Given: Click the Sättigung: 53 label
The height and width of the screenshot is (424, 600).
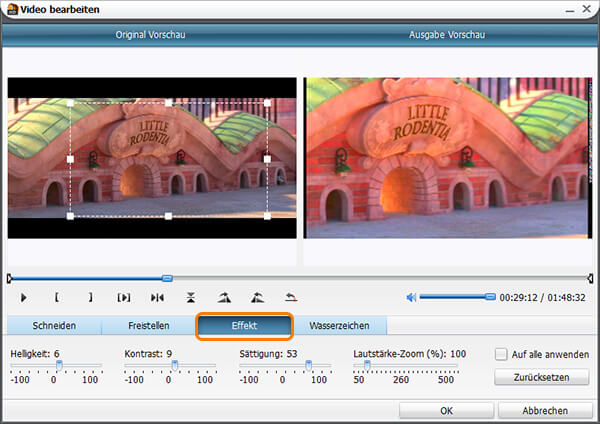Looking at the screenshot, I should (268, 354).
